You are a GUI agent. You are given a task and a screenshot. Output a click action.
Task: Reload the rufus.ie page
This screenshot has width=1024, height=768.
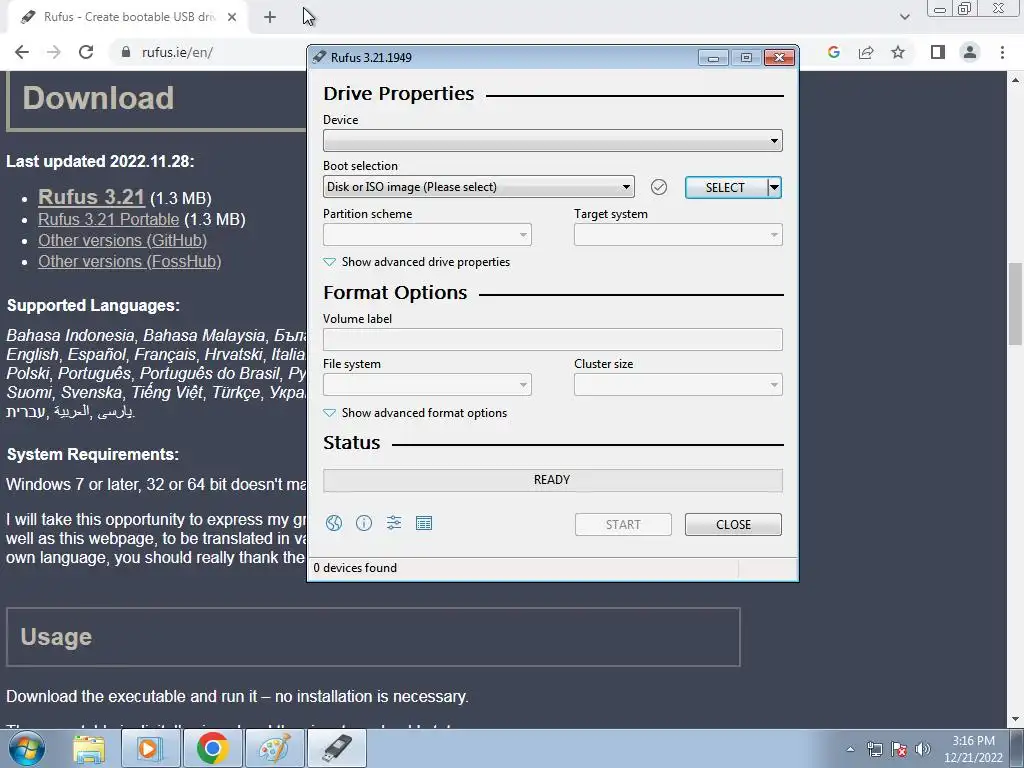tap(86, 52)
